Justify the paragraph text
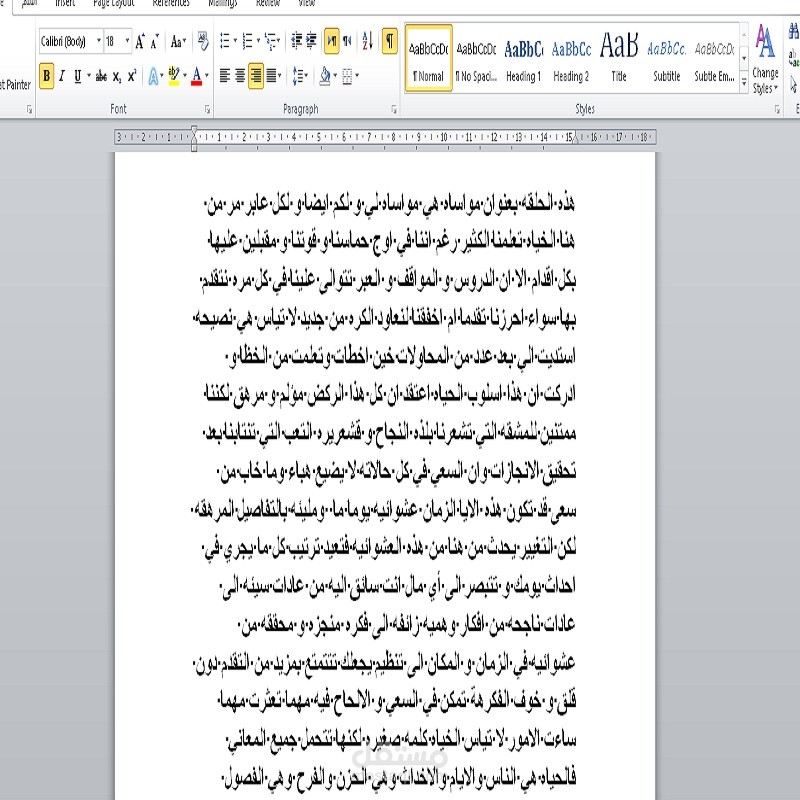The image size is (800, 800). coord(271,76)
